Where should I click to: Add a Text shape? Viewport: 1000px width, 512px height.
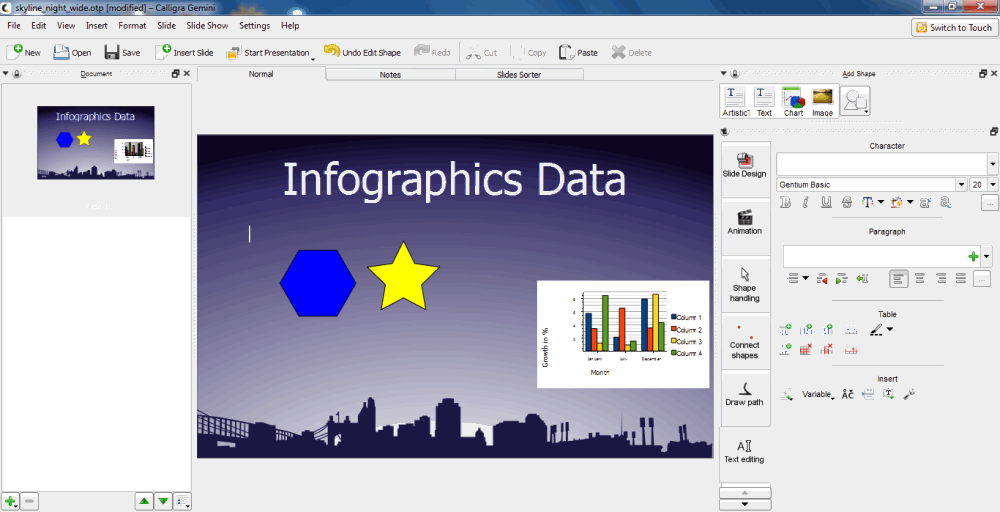point(764,102)
